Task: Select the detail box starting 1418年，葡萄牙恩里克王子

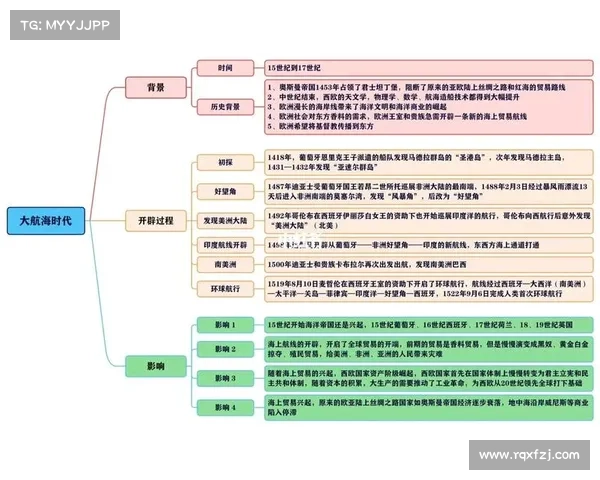Action: coord(429,162)
